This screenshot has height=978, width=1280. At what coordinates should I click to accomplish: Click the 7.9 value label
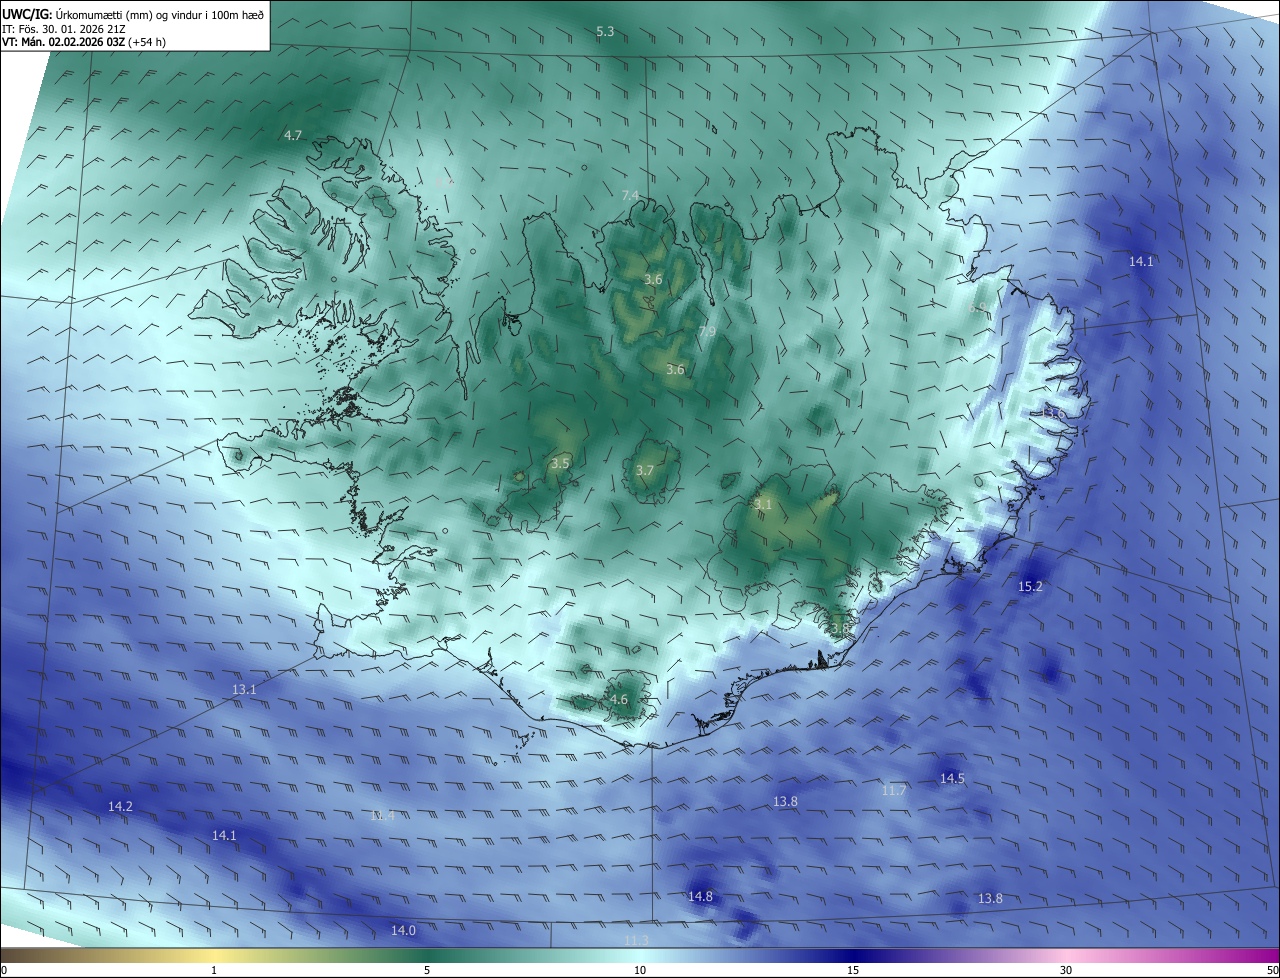pyautogui.click(x=707, y=332)
